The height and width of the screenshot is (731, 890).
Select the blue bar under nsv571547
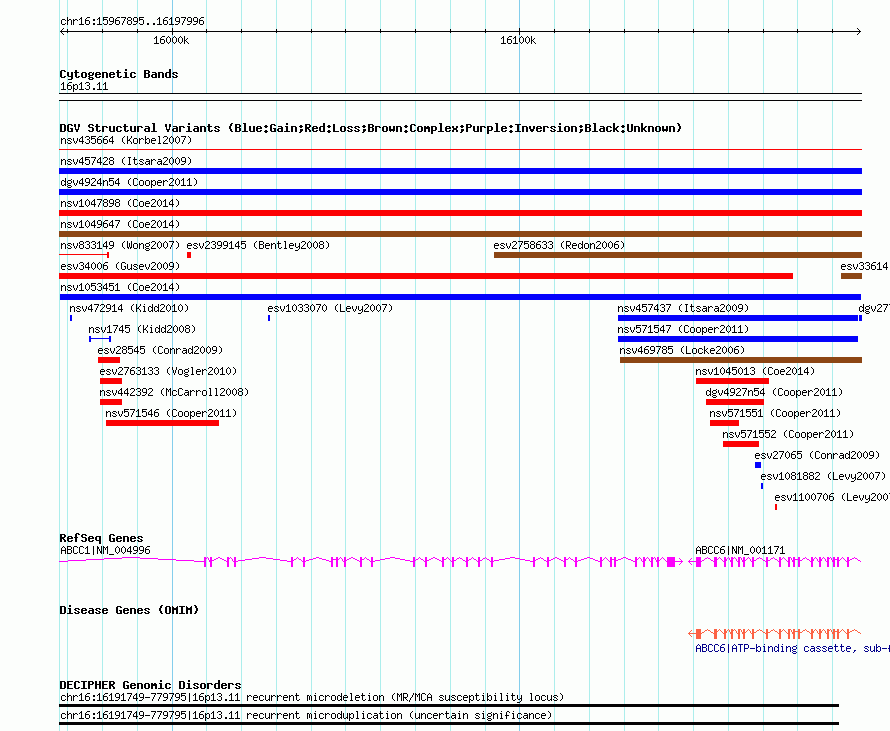click(x=738, y=339)
